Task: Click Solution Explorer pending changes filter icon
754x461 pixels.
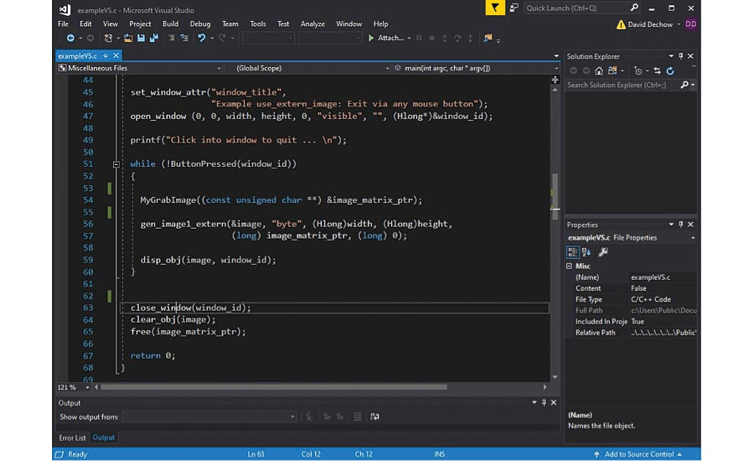Action: (x=638, y=71)
